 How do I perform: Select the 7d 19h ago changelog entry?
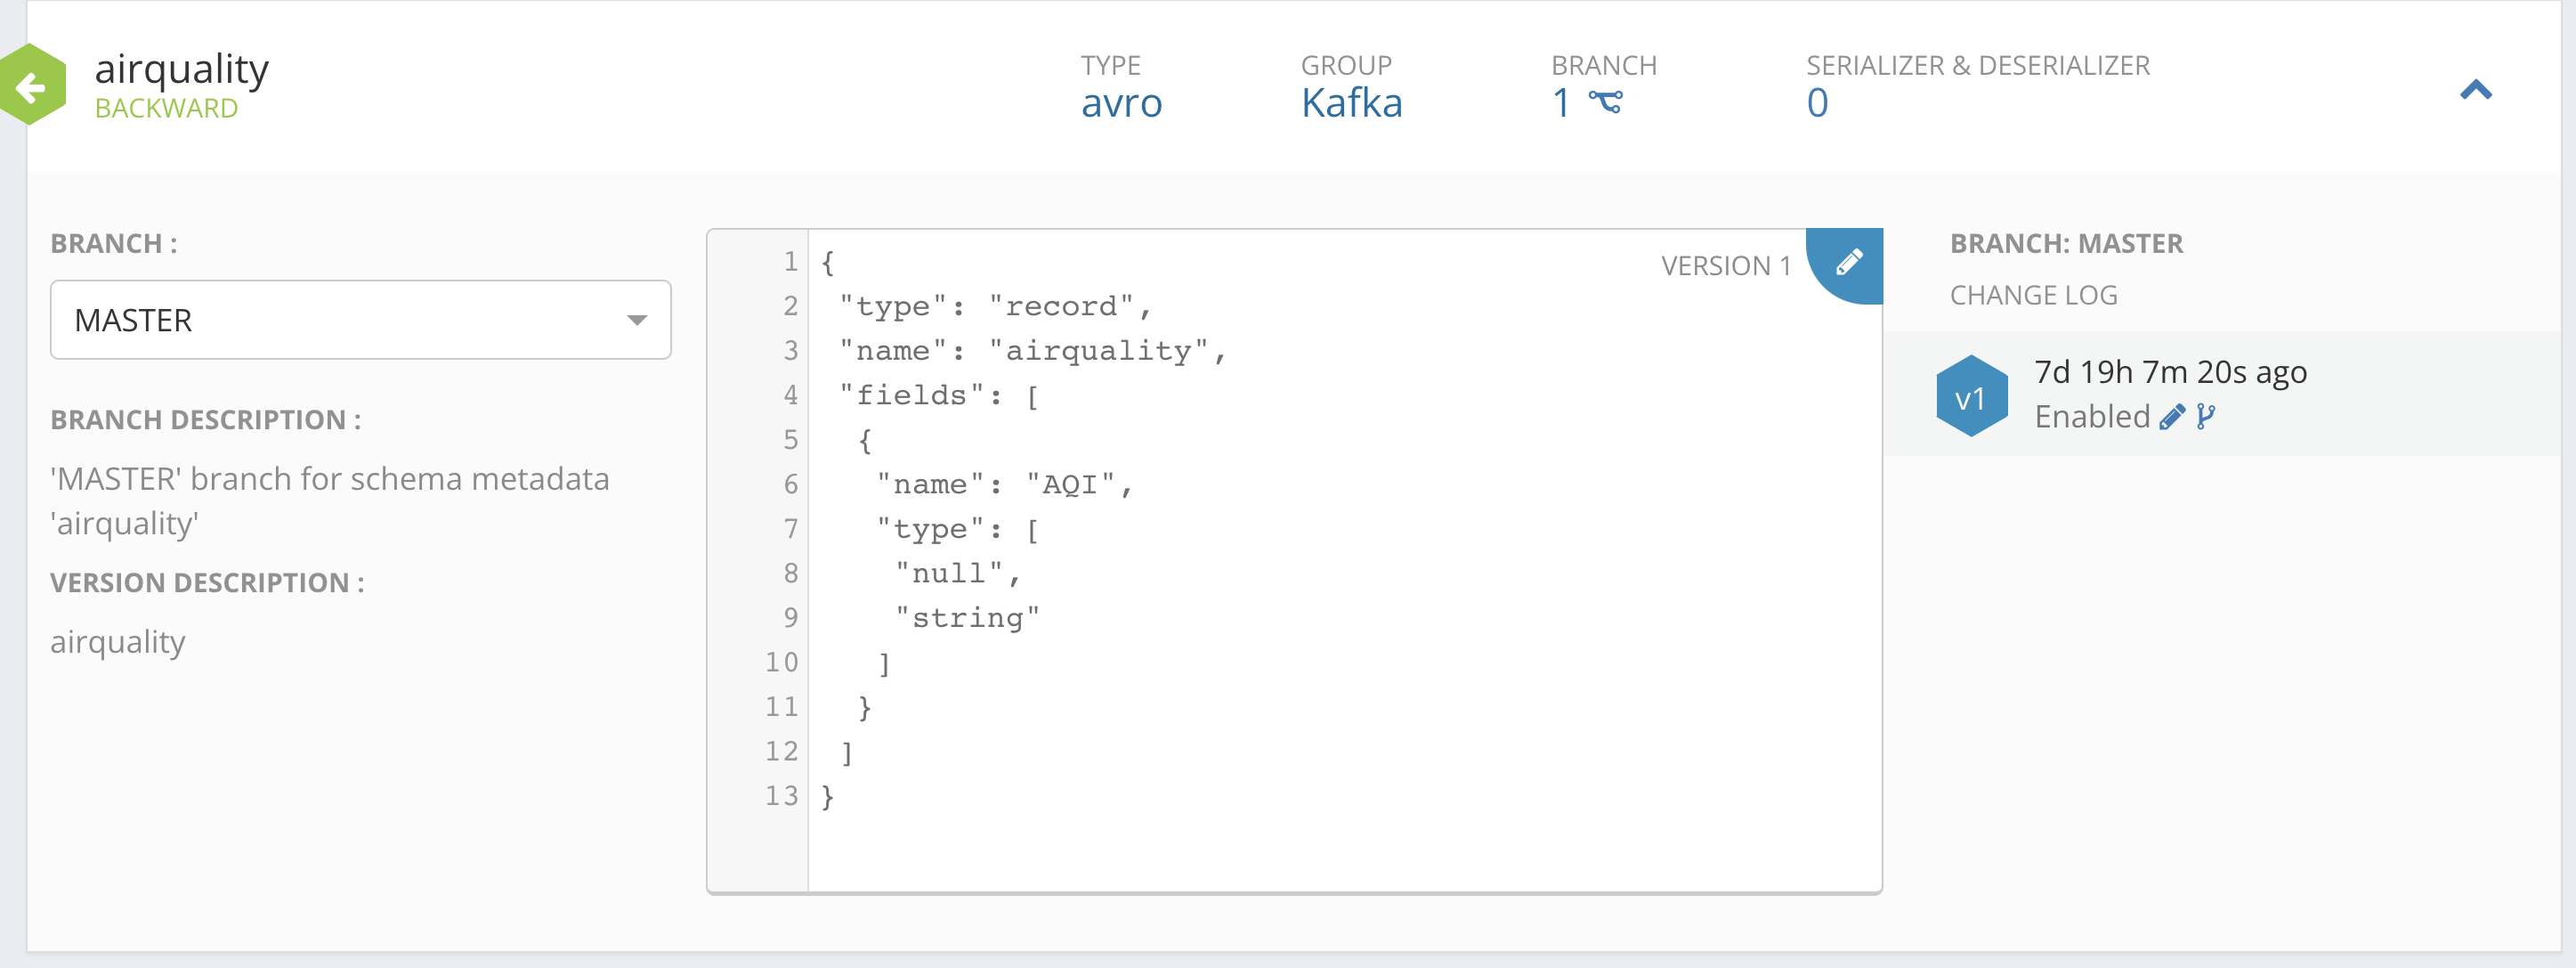click(2170, 372)
